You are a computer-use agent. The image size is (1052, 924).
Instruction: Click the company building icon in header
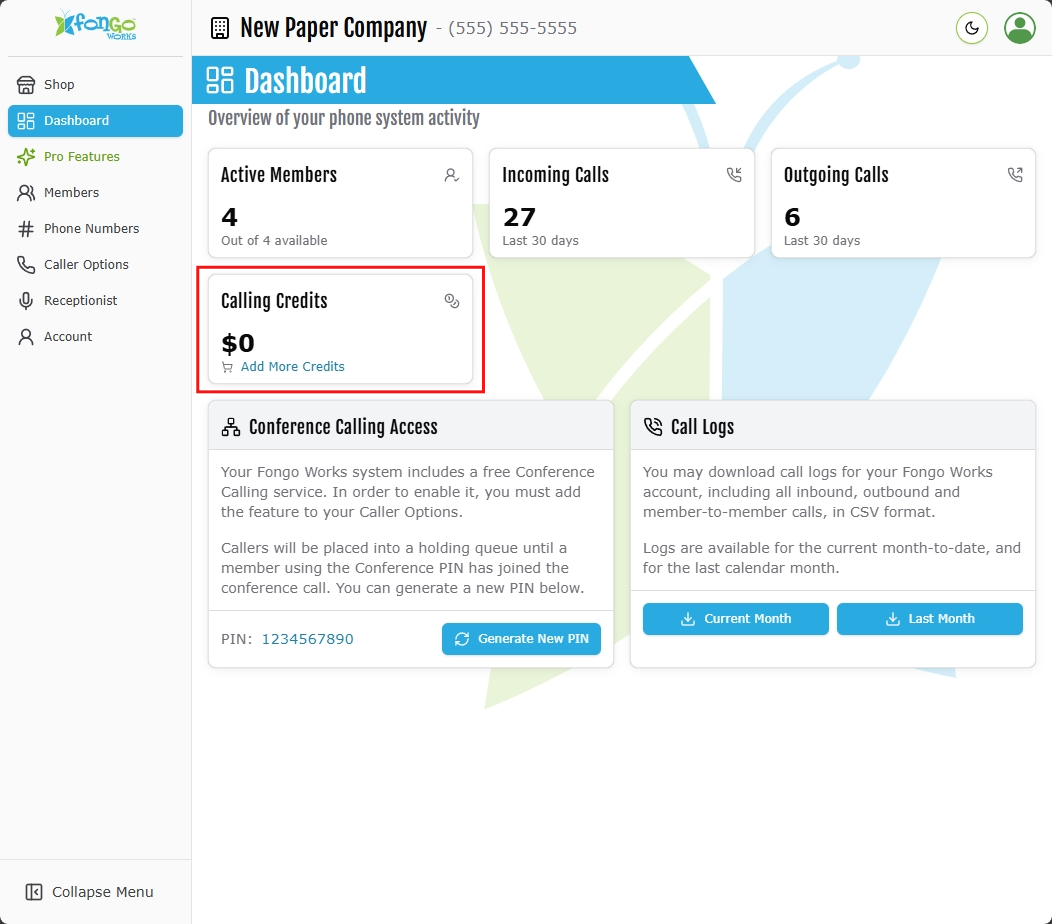pos(220,28)
